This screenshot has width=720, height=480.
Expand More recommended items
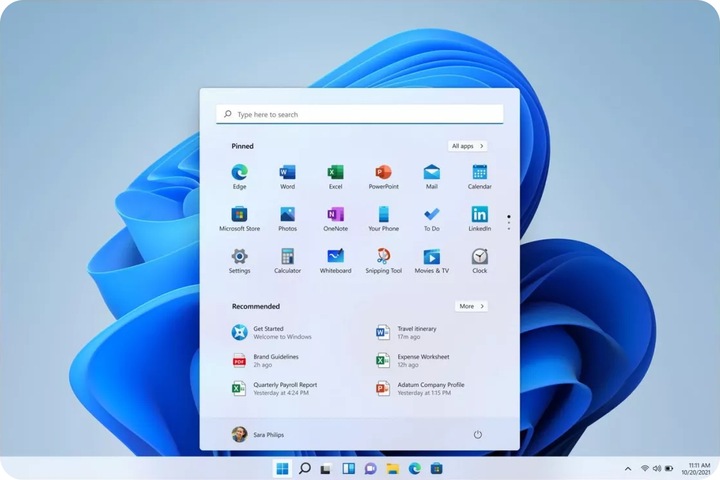click(x=471, y=306)
